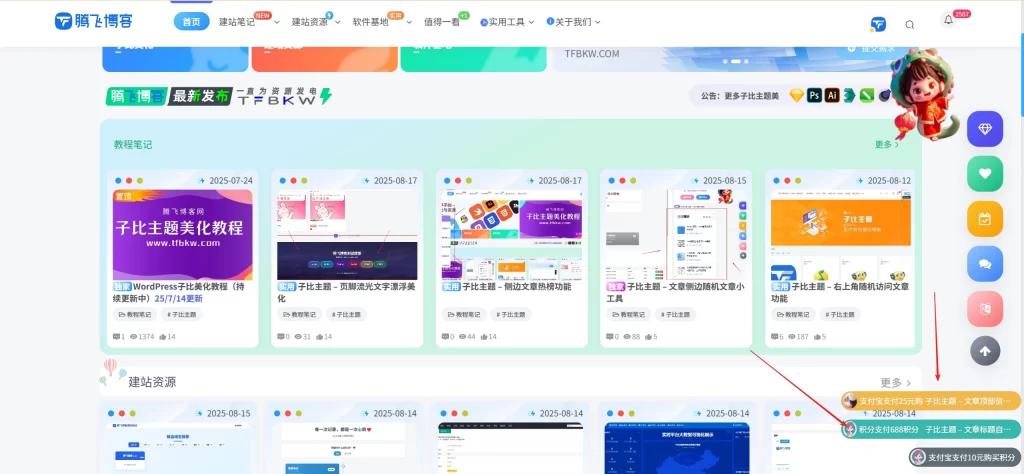Click date 2025-07-24 on first card

point(231,181)
